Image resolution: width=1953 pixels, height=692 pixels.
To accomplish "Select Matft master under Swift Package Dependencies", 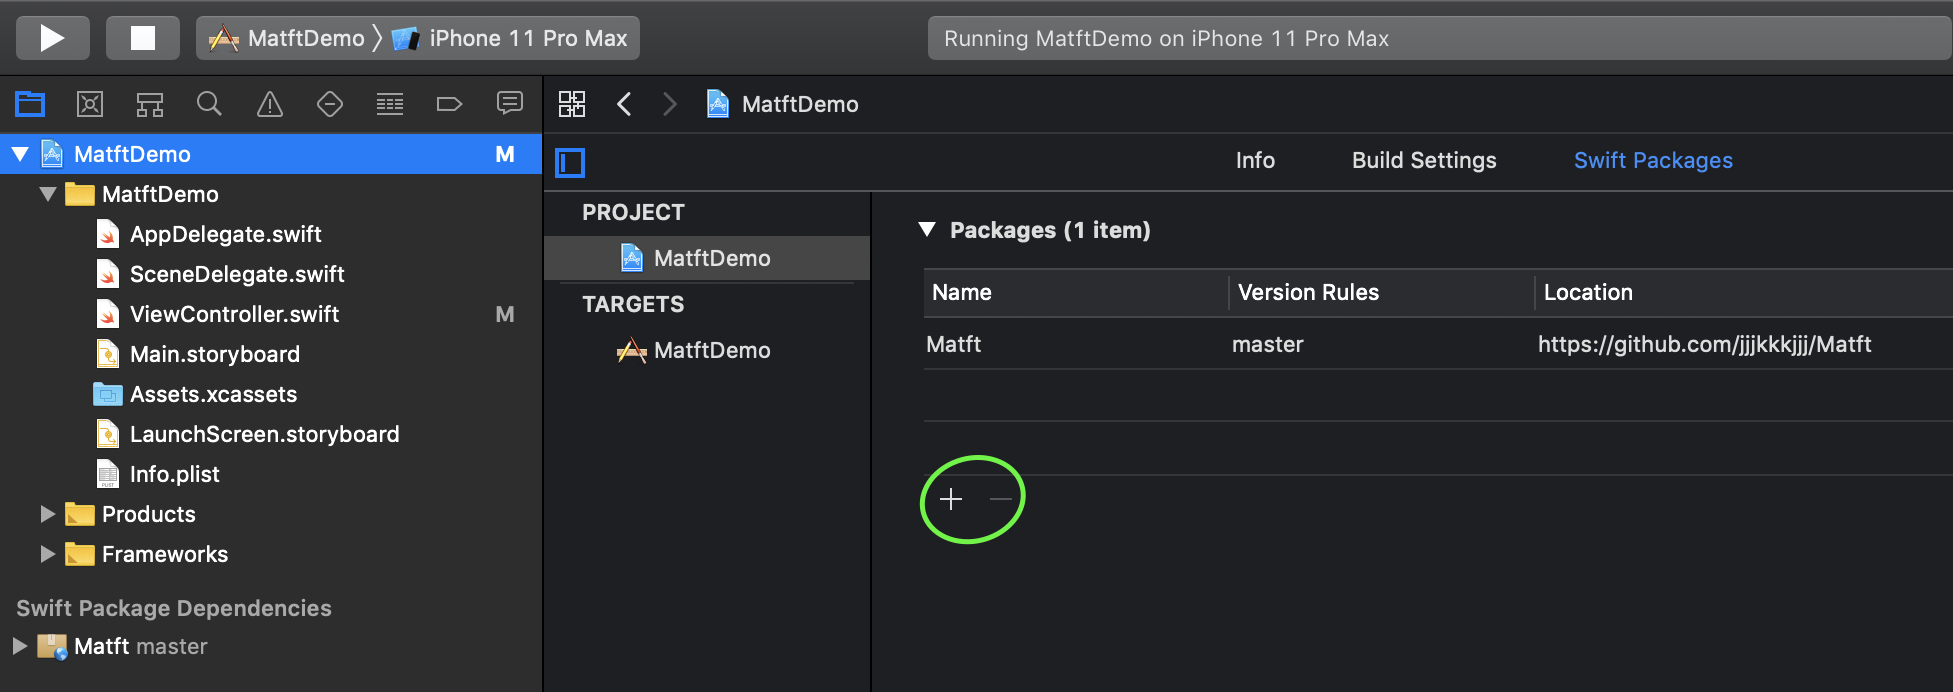I will 271,646.
